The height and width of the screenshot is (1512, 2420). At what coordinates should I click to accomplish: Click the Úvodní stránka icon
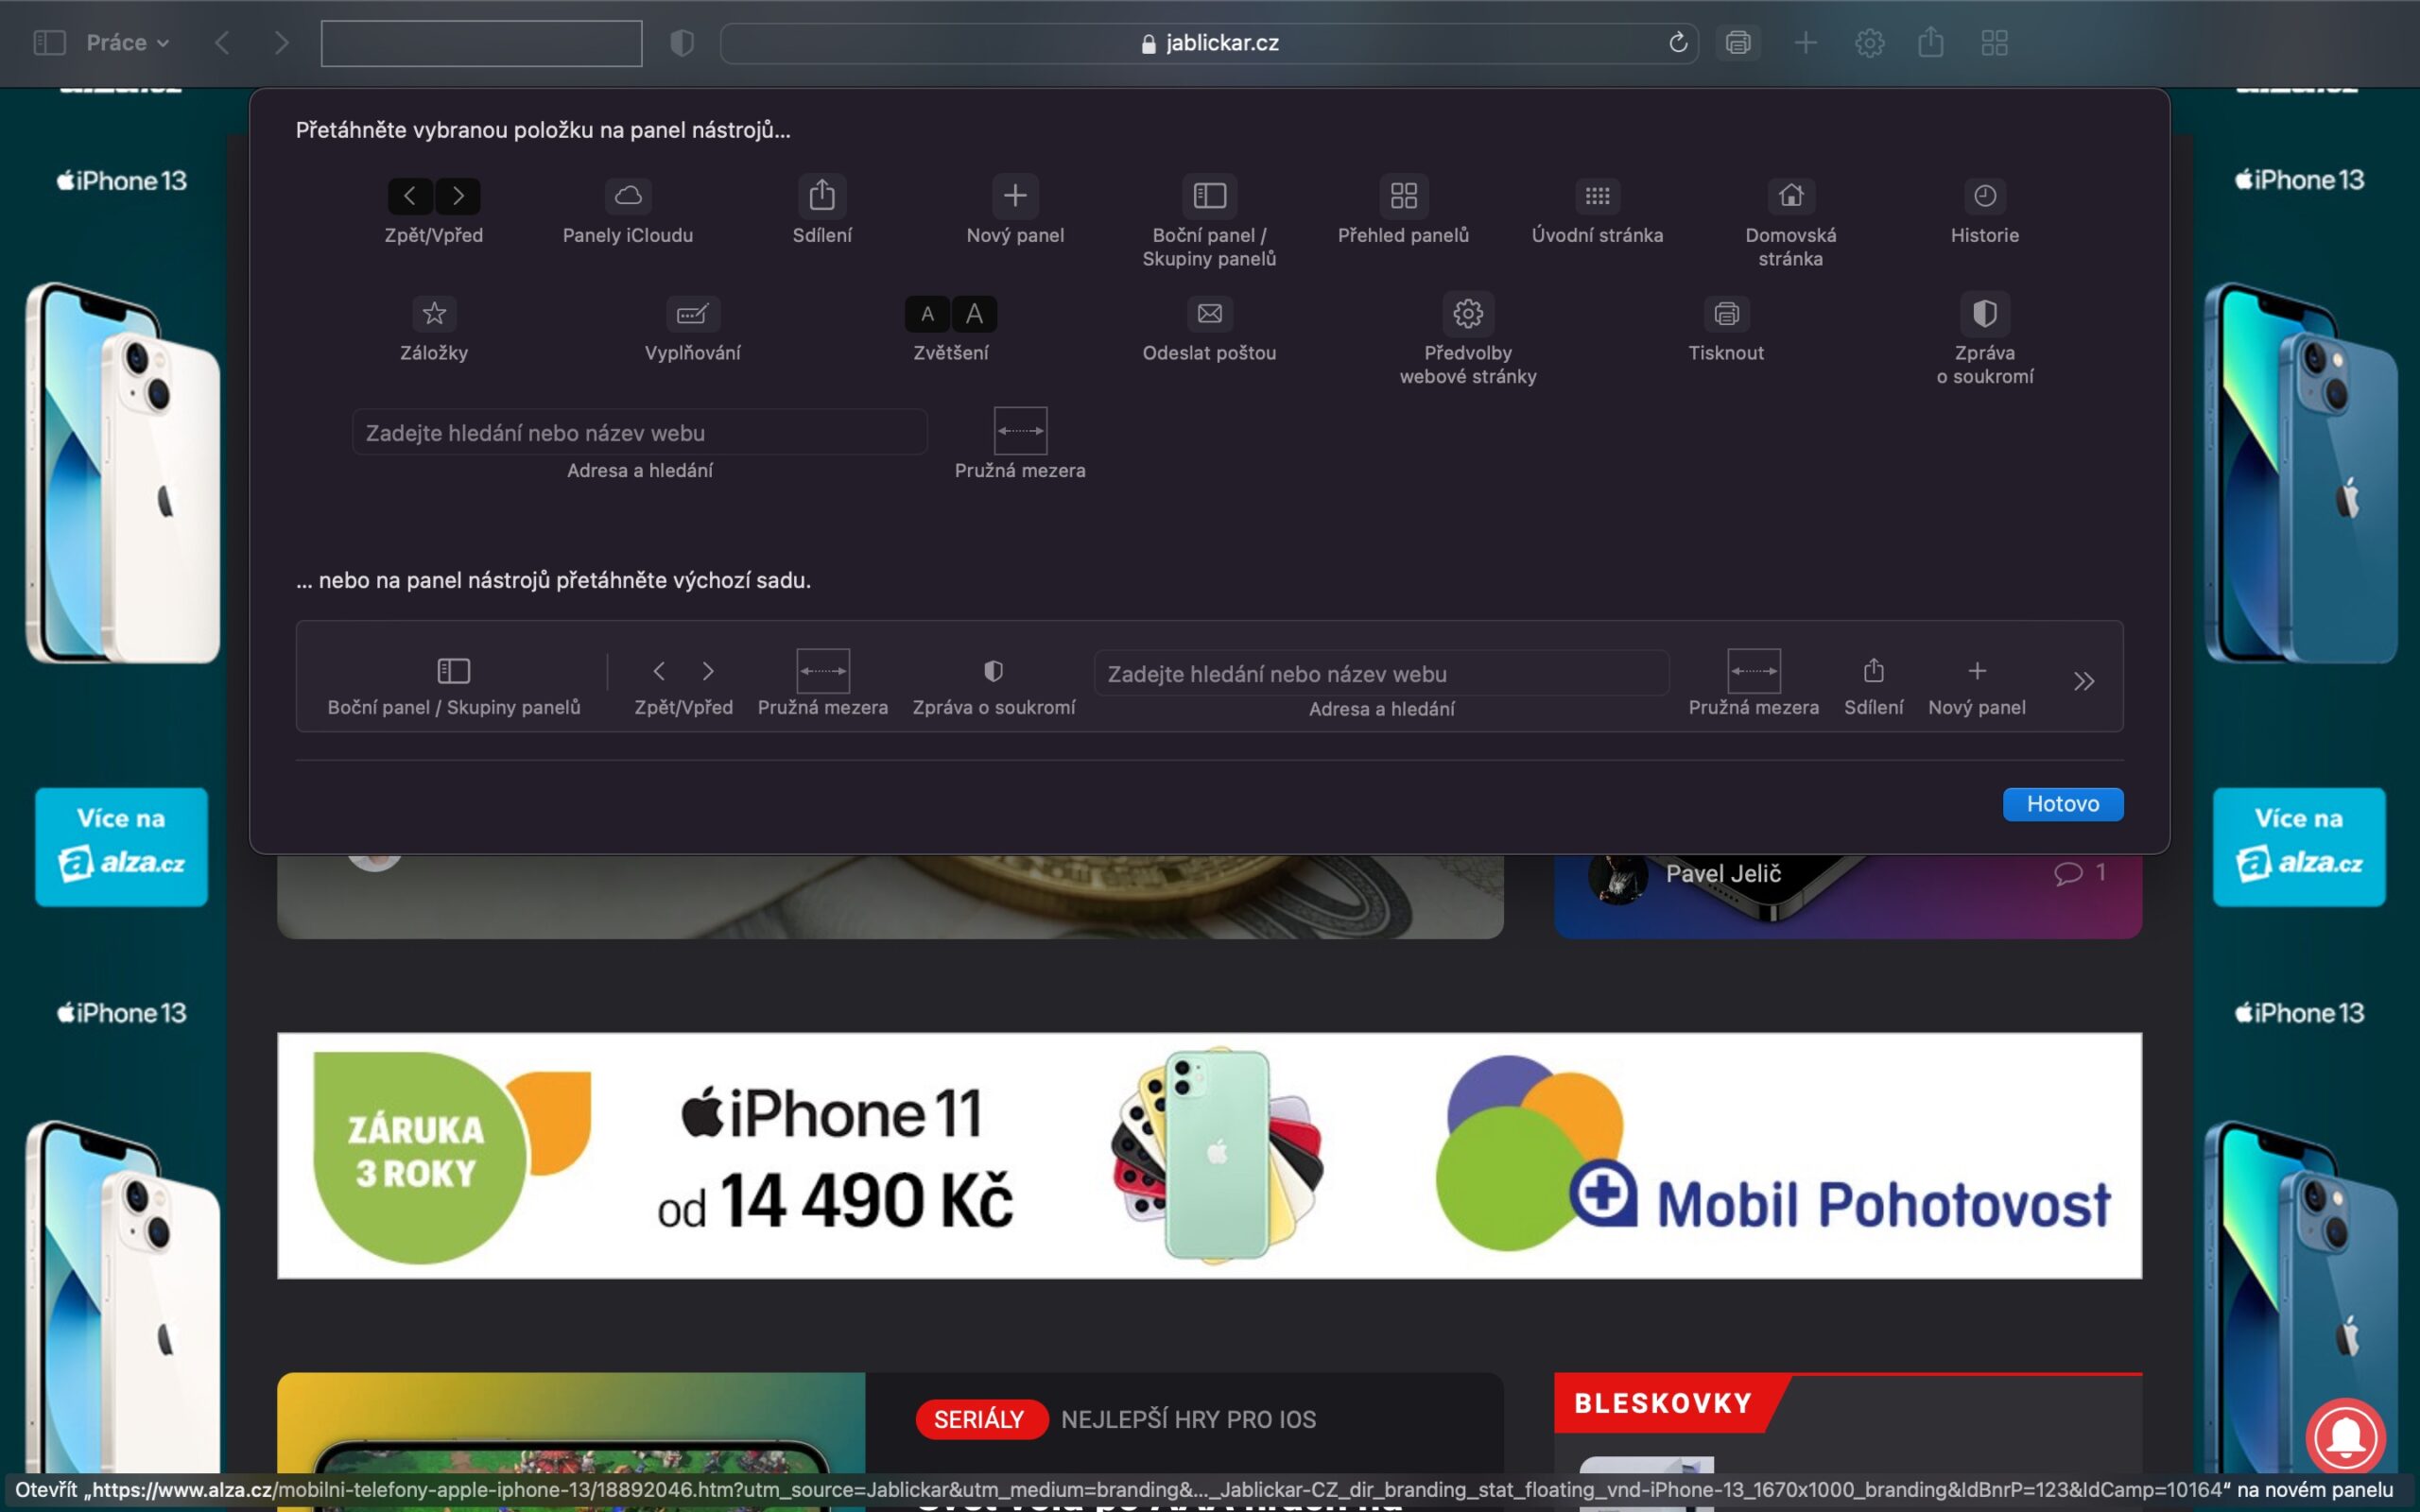pyautogui.click(x=1597, y=196)
